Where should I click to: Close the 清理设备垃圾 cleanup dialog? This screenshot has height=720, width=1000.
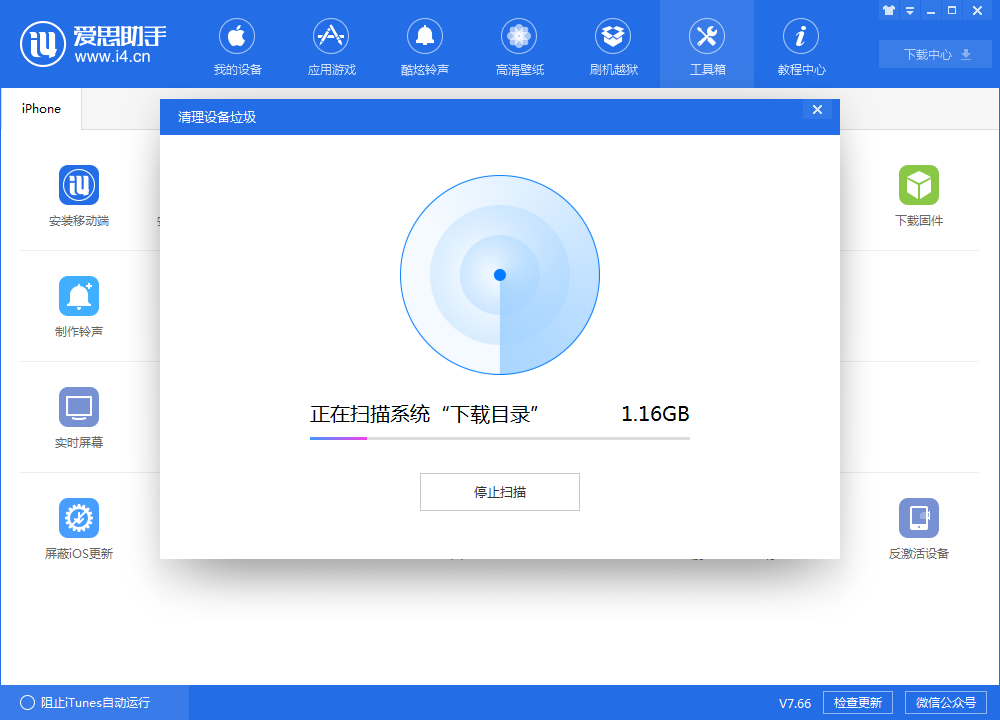coord(818,109)
